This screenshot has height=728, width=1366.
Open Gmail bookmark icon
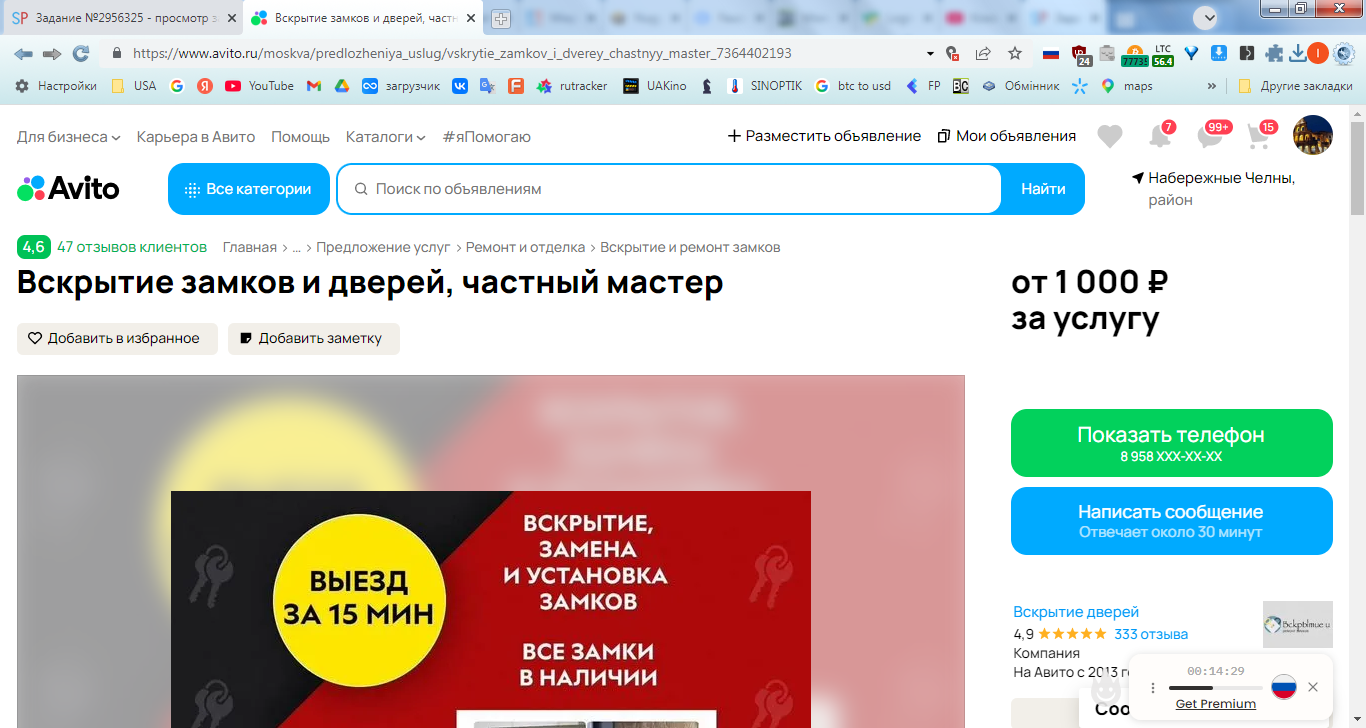pyautogui.click(x=313, y=86)
